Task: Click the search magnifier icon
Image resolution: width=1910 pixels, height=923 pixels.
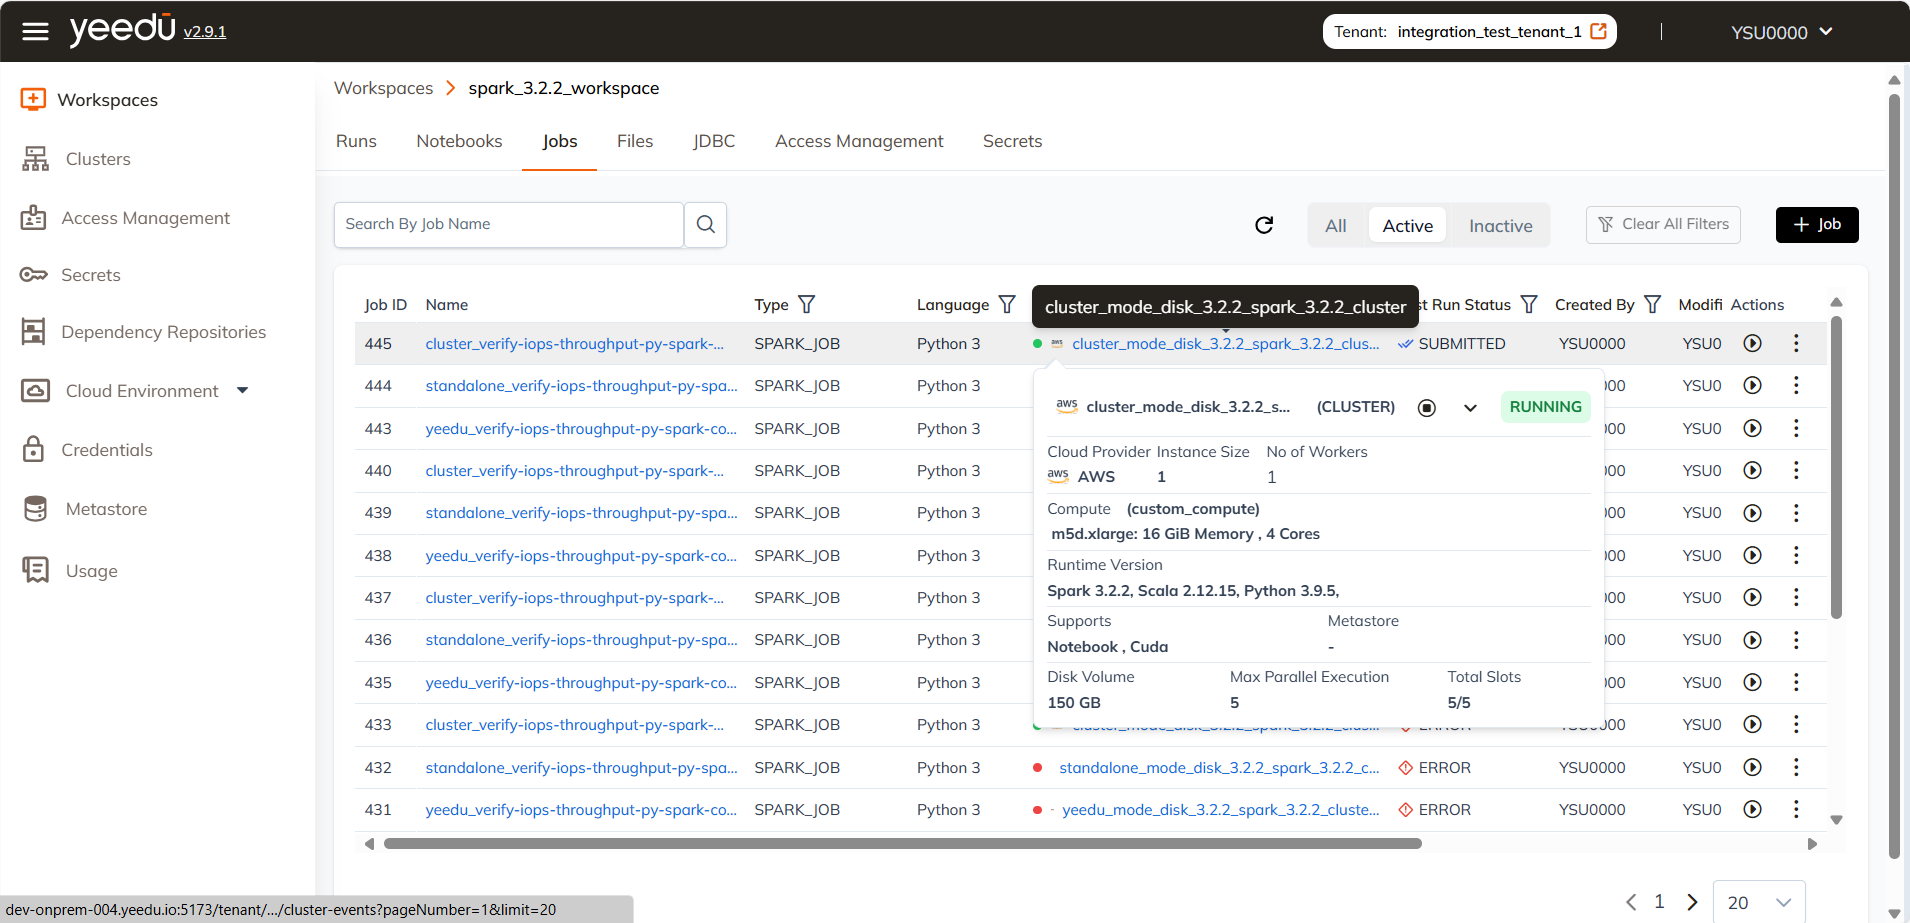Action: coord(705,224)
